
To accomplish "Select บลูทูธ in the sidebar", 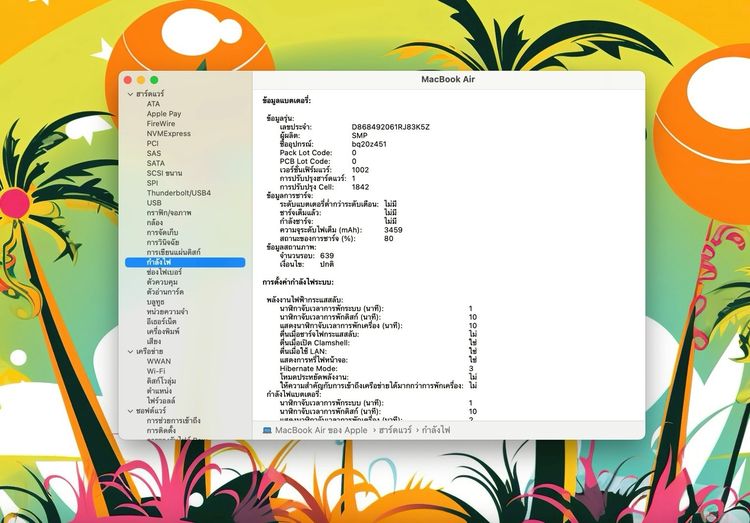I will tap(155, 302).
